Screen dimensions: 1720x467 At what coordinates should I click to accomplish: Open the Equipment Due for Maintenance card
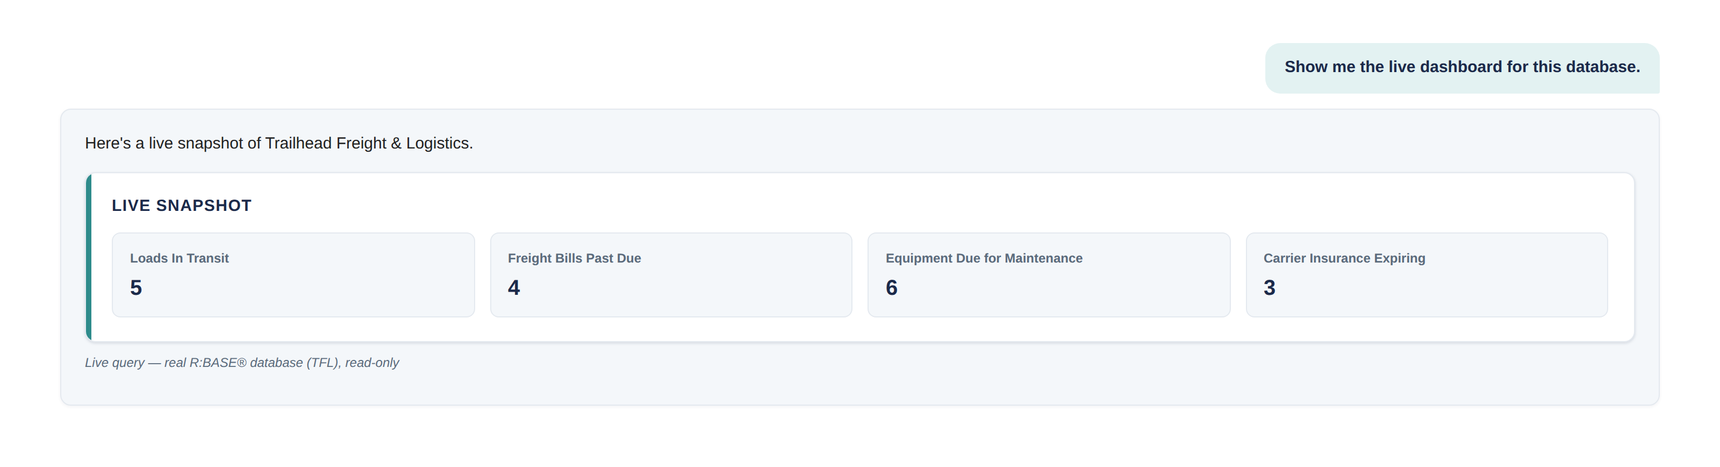coord(1049,275)
